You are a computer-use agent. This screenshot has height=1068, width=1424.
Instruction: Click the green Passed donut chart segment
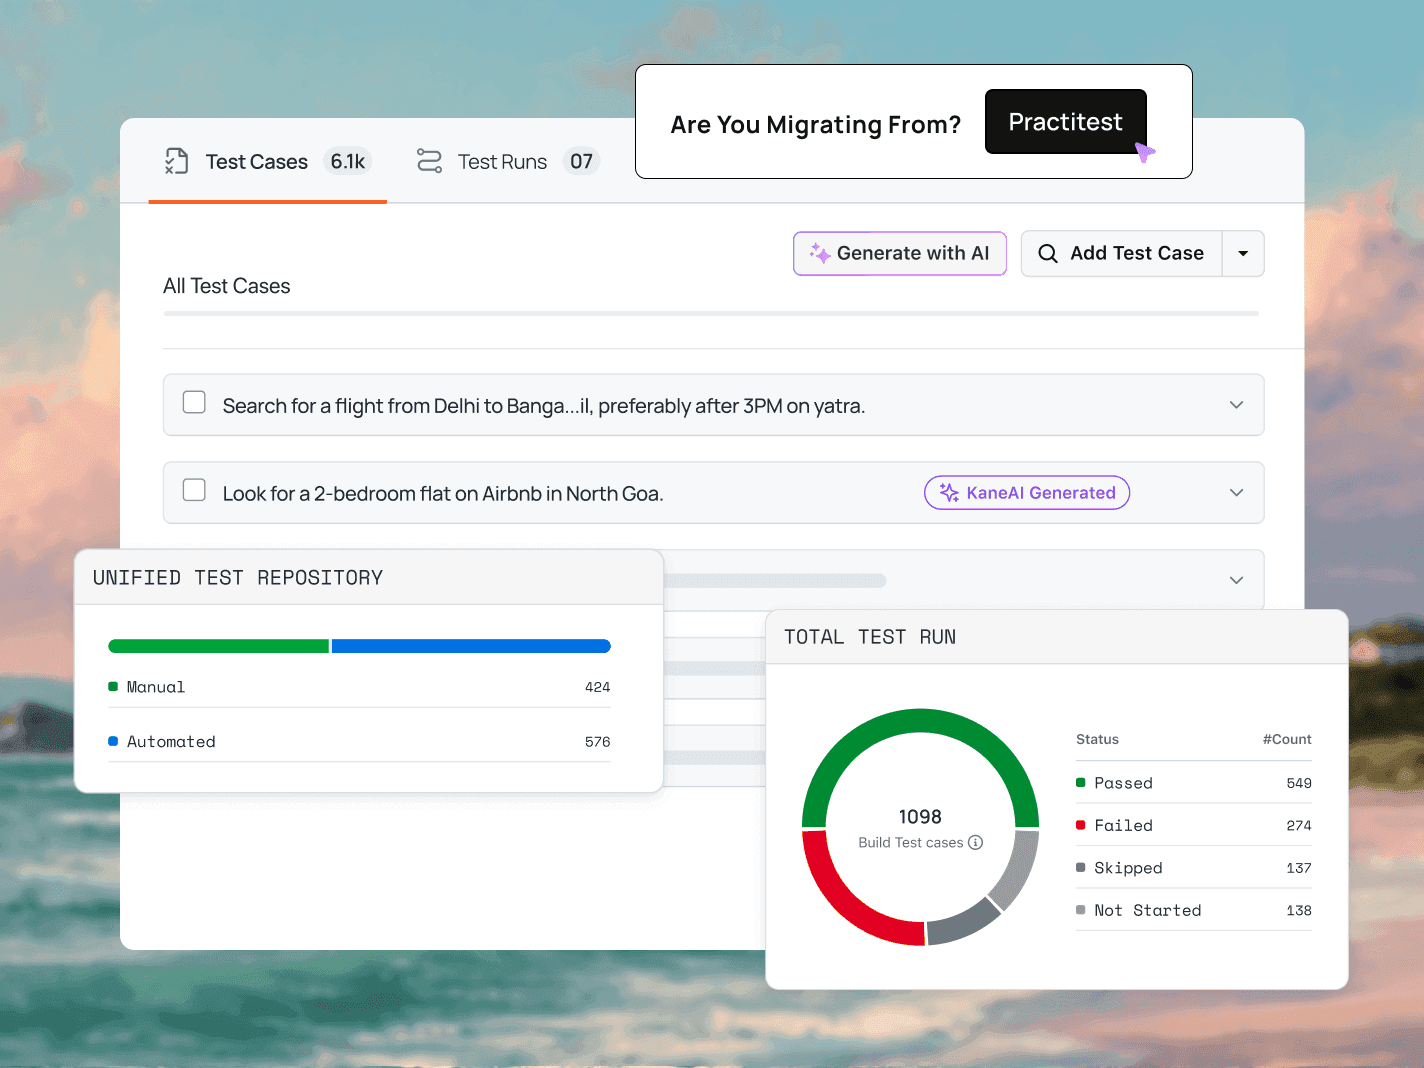click(920, 722)
